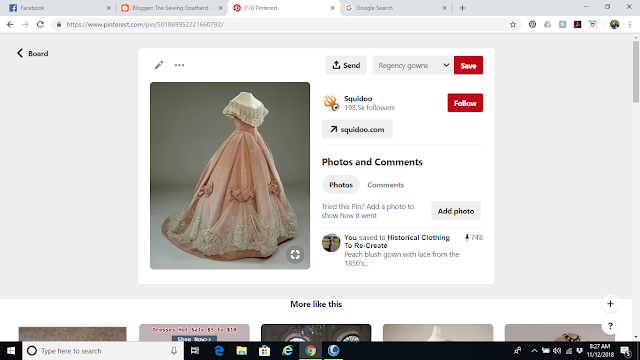Open the pink gown pin image
The width and height of the screenshot is (640, 360).
pos(230,176)
